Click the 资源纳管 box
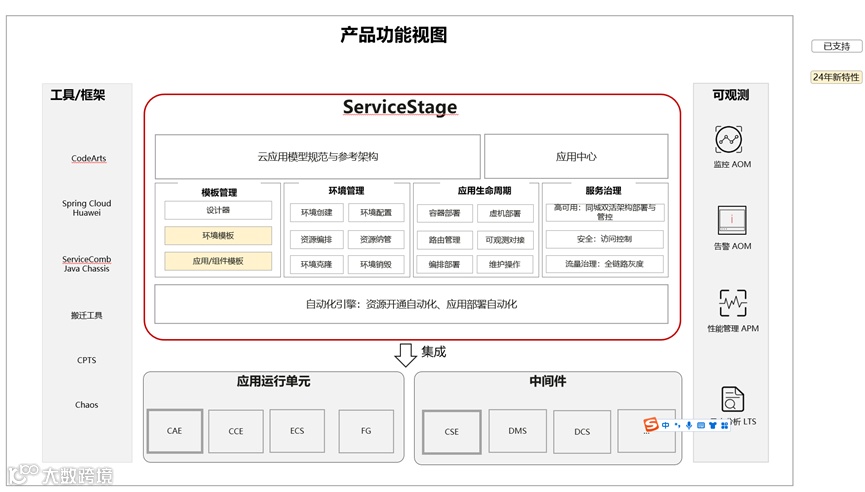 coord(376,239)
